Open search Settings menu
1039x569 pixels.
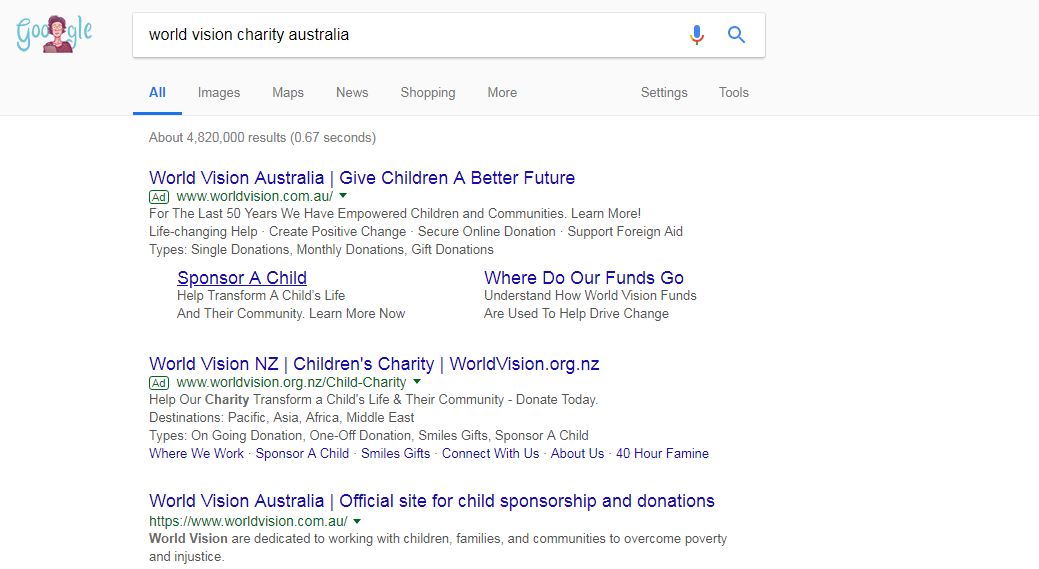[x=664, y=92]
